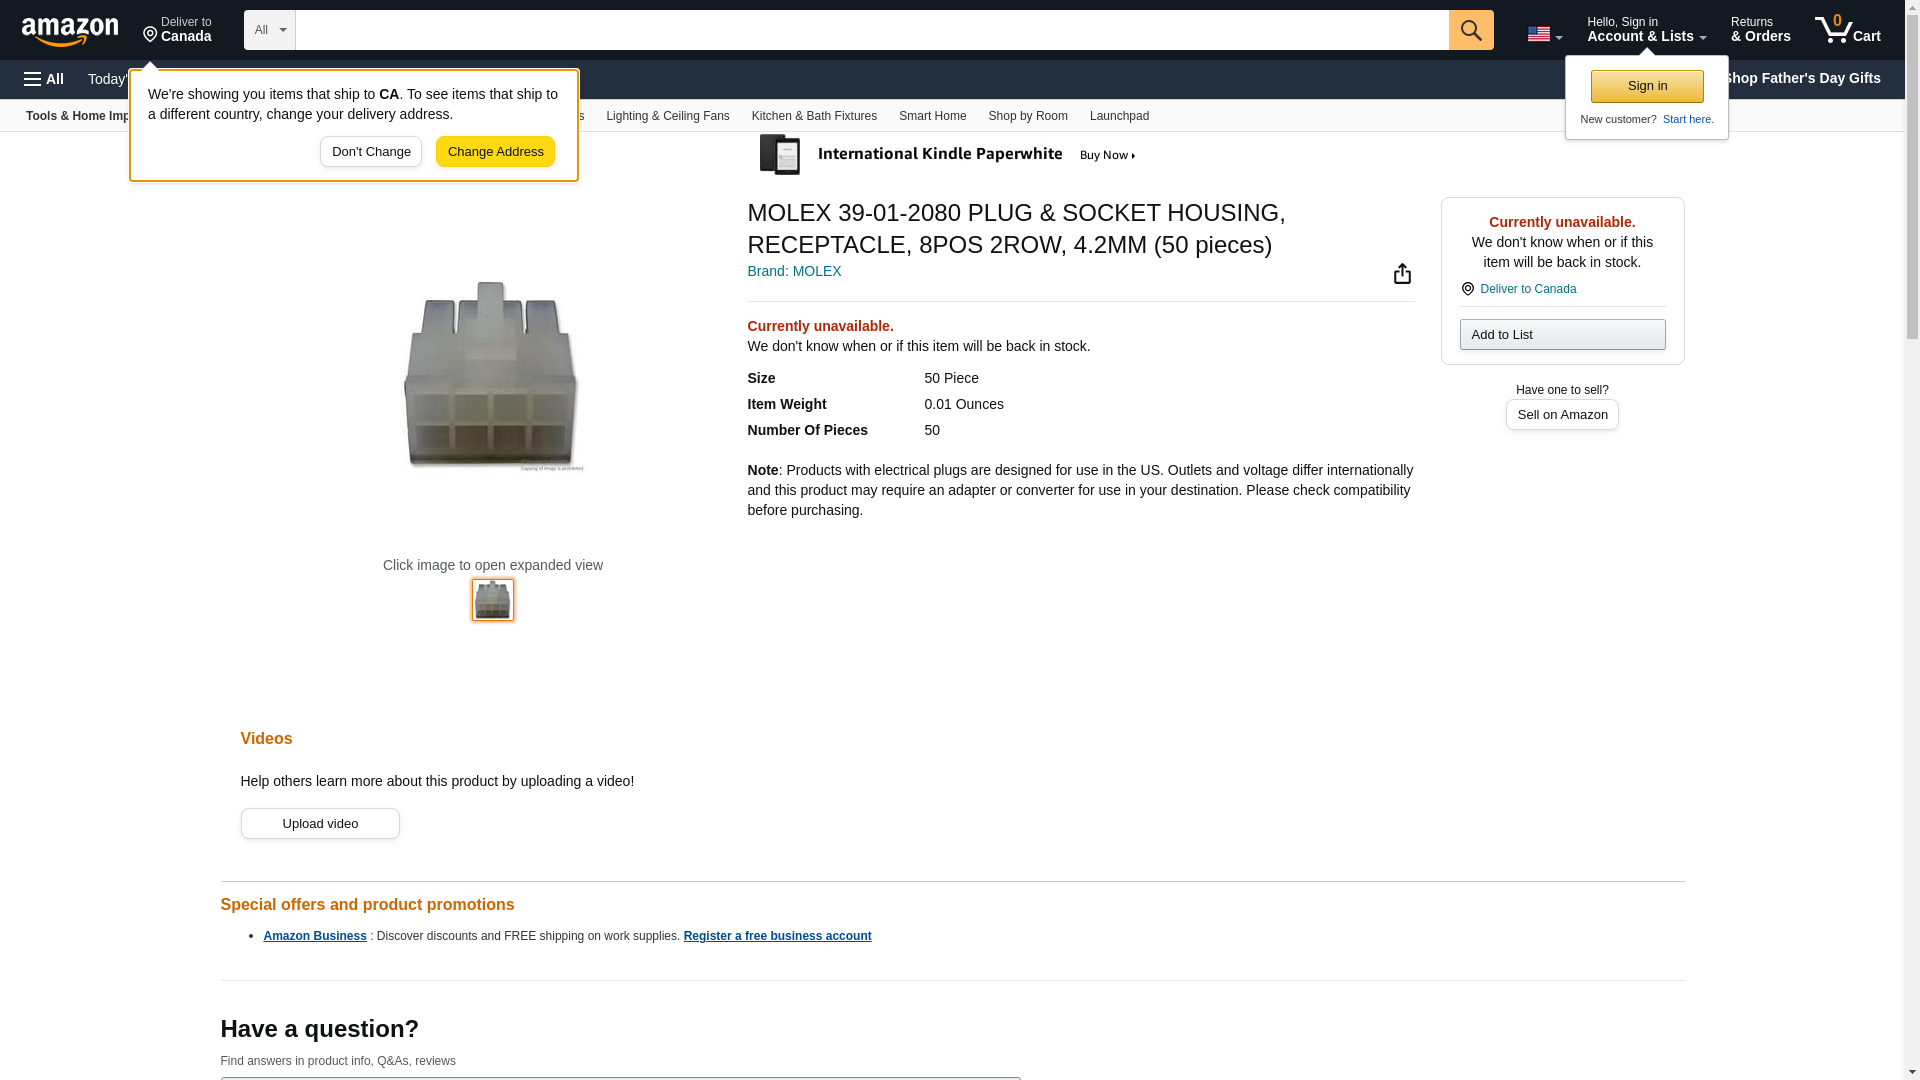
Task: Focus the Amazon search input field
Action: (x=871, y=30)
